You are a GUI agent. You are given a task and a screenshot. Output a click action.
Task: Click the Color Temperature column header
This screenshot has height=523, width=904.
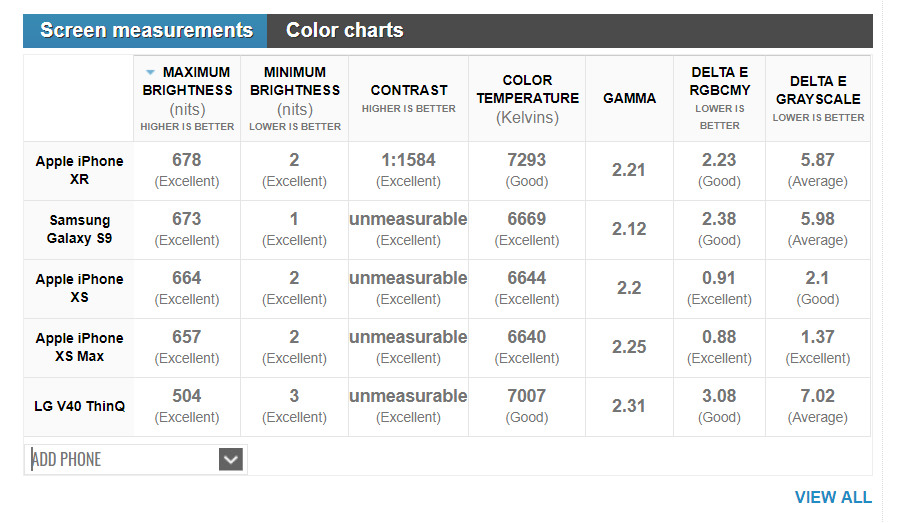pos(527,89)
